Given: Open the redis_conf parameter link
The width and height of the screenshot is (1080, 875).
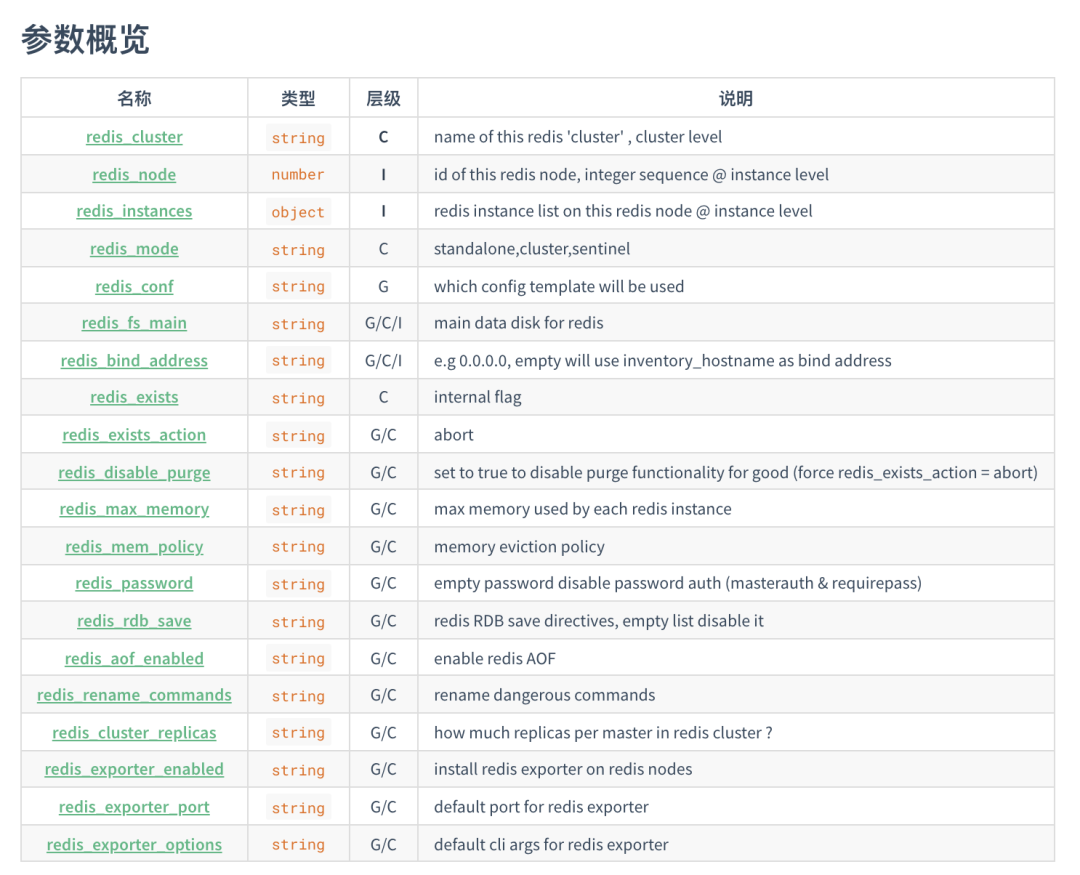Looking at the screenshot, I should pos(134,286).
